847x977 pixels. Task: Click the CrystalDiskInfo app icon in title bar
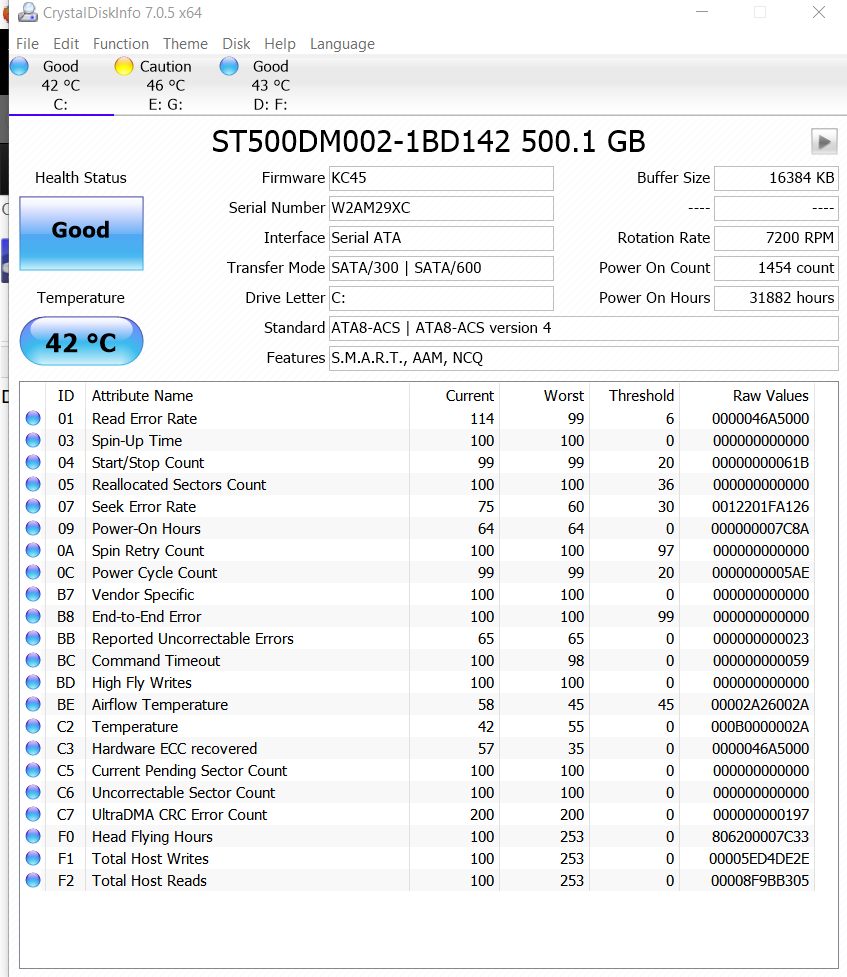pos(27,12)
